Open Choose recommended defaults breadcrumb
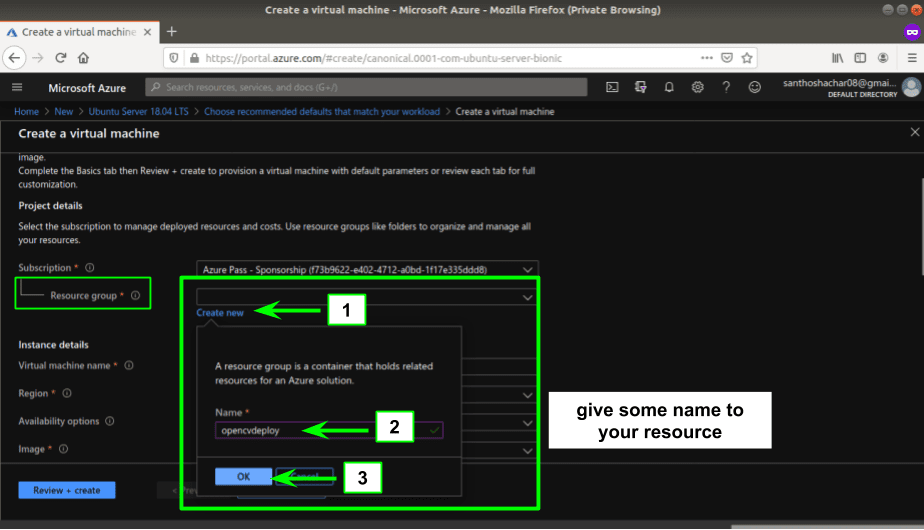The image size is (924, 530). coord(322,111)
